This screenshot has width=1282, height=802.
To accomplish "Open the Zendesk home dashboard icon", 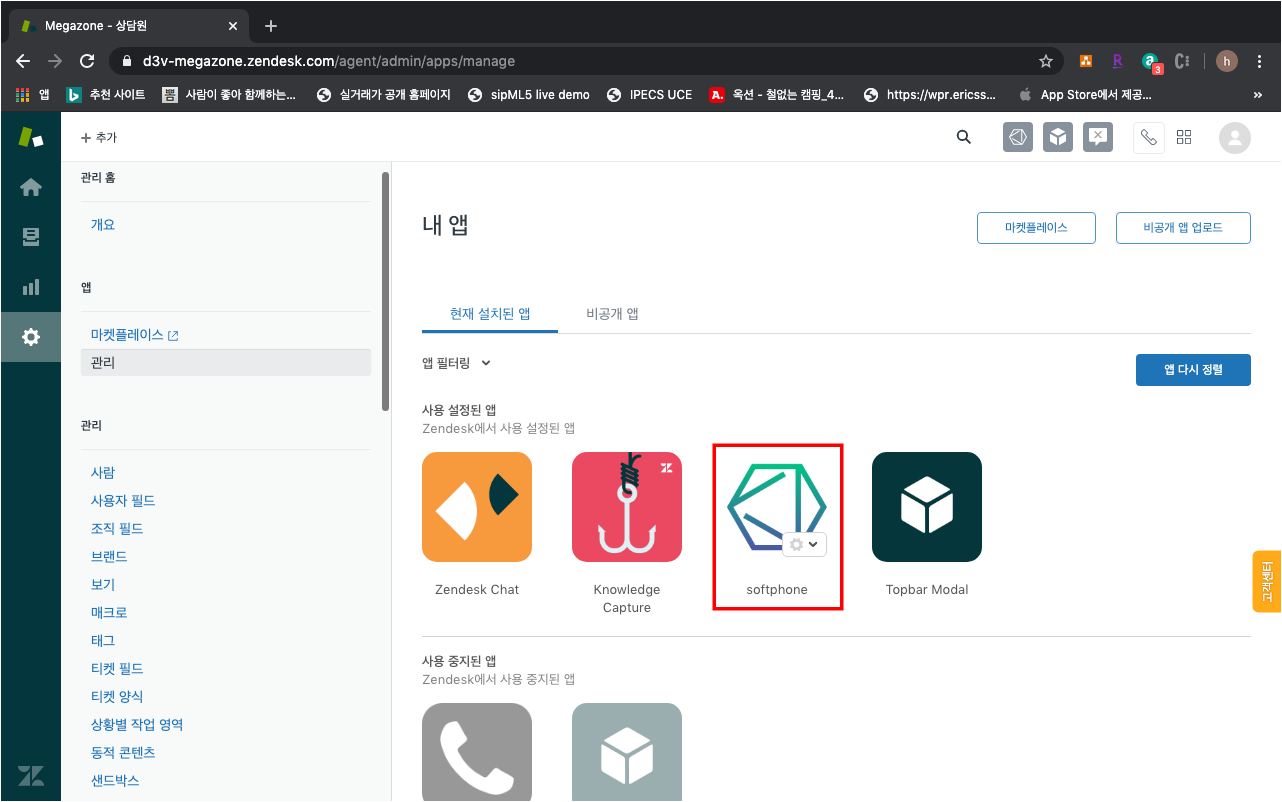I will click(31, 187).
